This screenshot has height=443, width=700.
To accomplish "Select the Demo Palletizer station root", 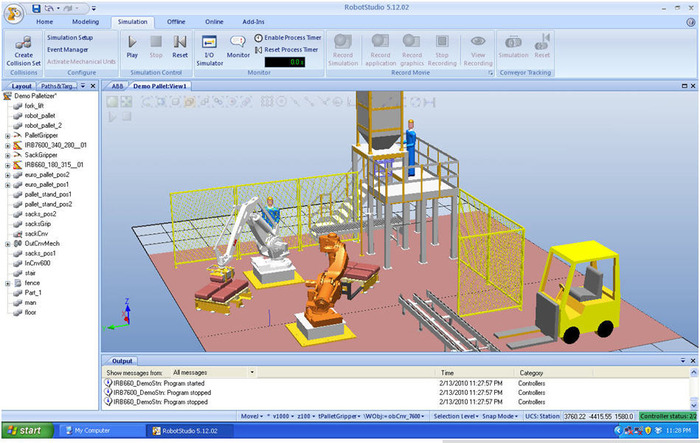I will click(x=35, y=96).
